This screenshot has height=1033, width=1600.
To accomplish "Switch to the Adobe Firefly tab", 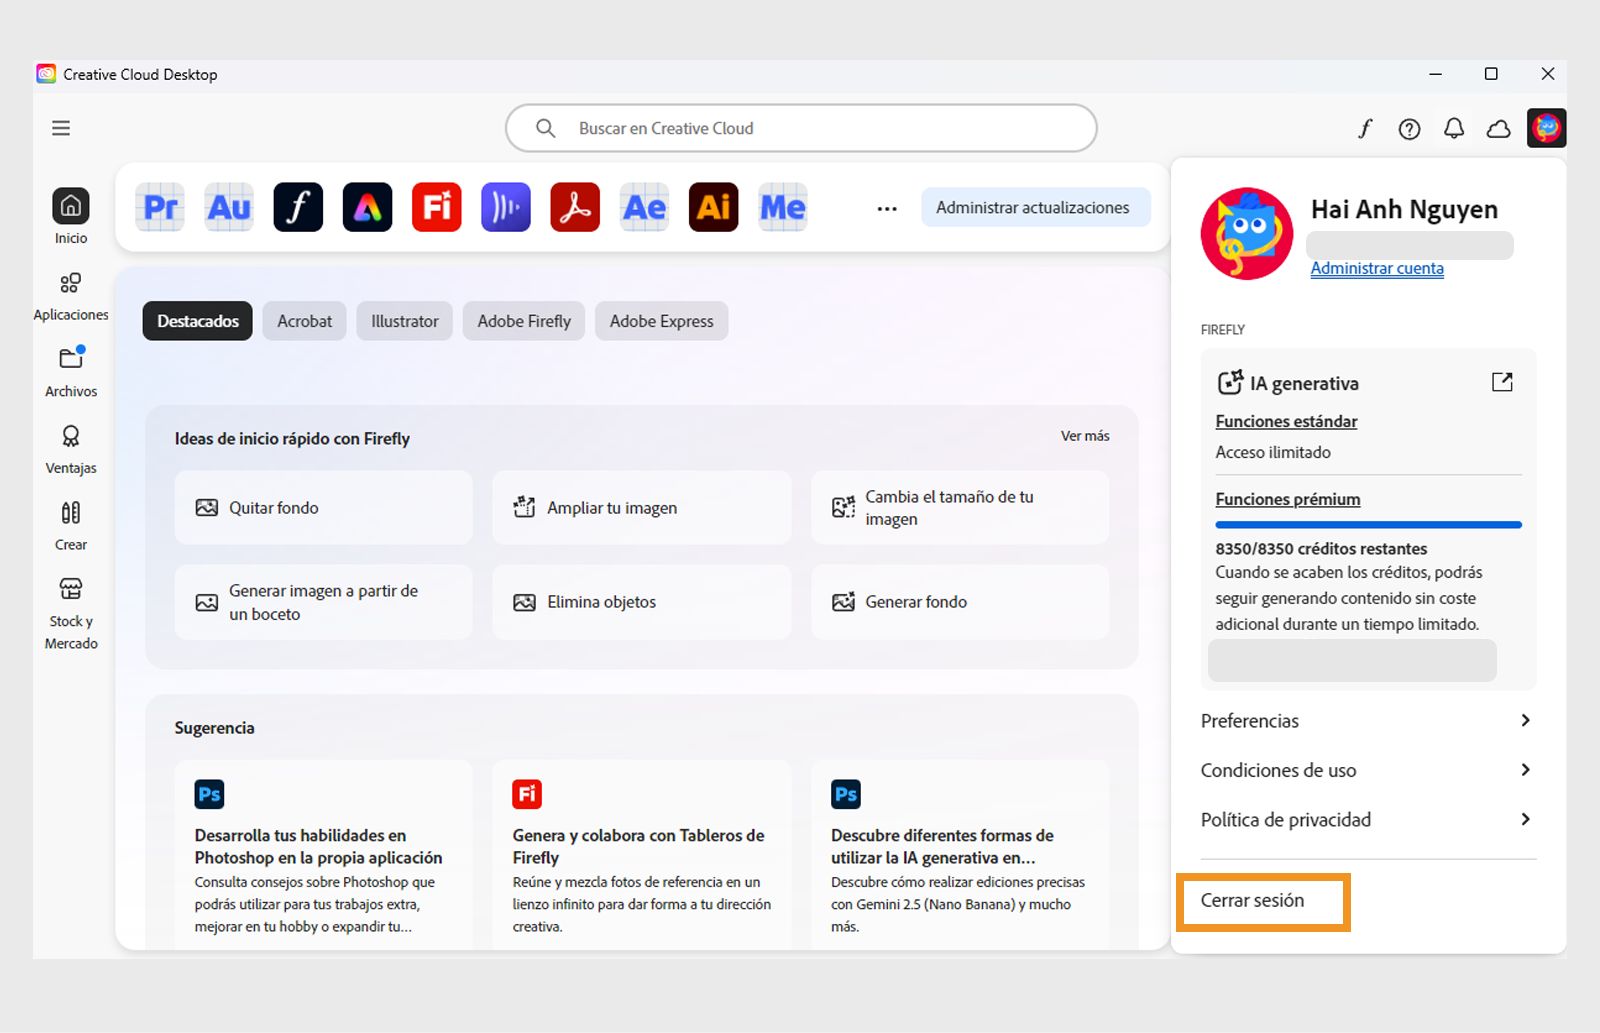I will [524, 321].
